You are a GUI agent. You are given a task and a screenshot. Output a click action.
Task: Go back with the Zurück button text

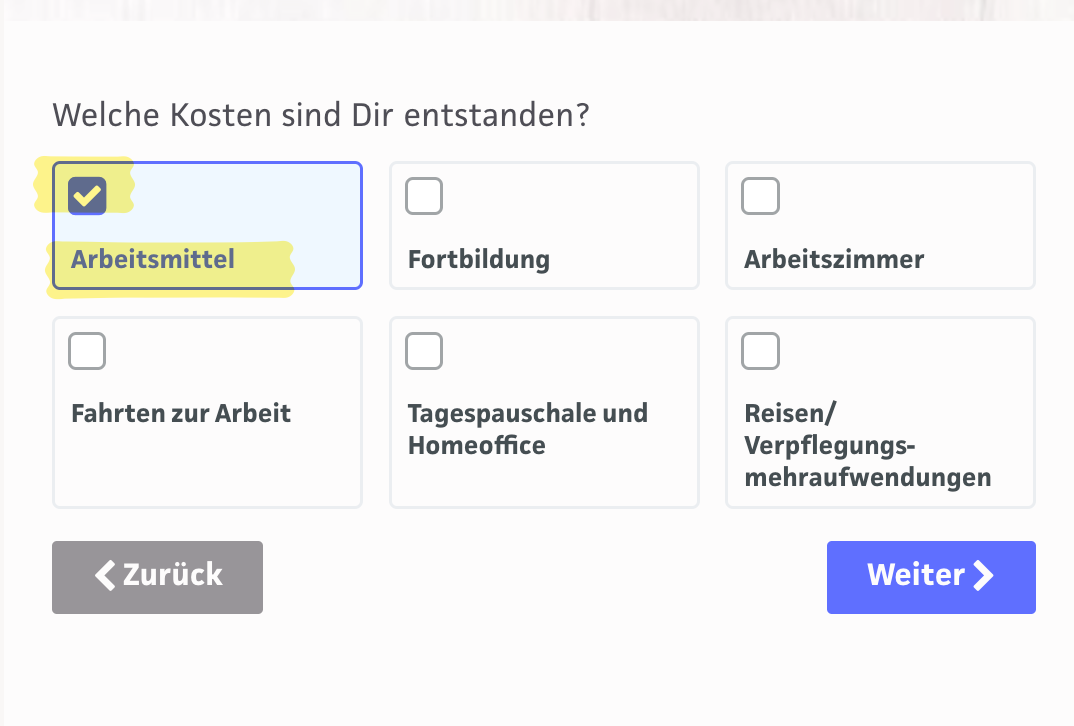click(x=172, y=575)
